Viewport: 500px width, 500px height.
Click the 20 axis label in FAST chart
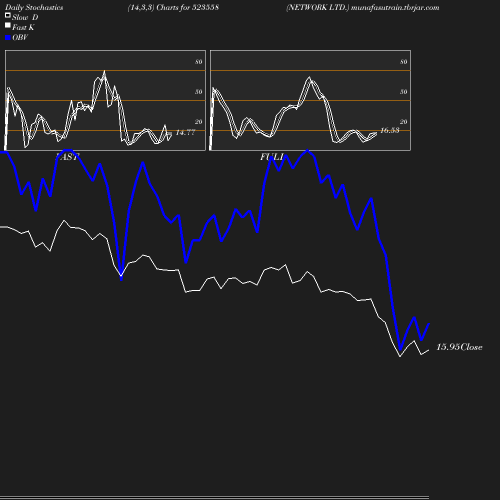click(199, 122)
